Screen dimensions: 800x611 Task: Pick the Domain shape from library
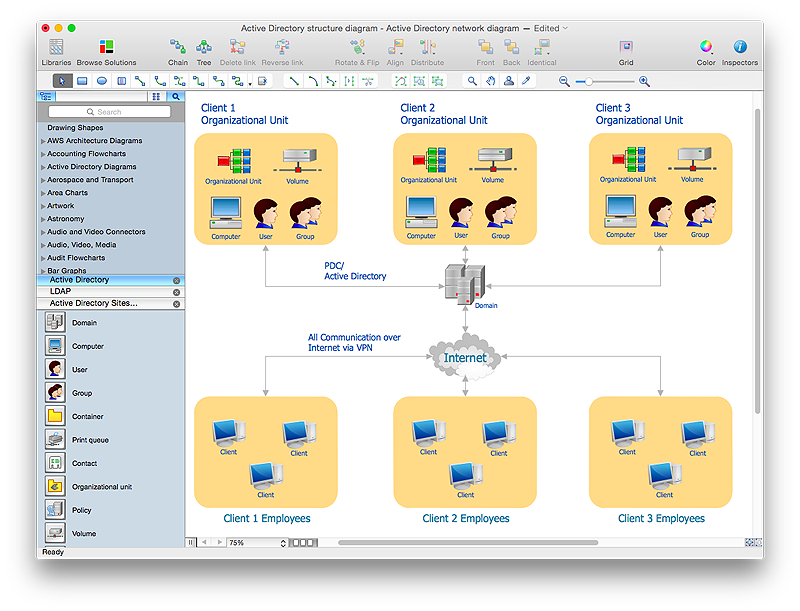click(x=55, y=322)
